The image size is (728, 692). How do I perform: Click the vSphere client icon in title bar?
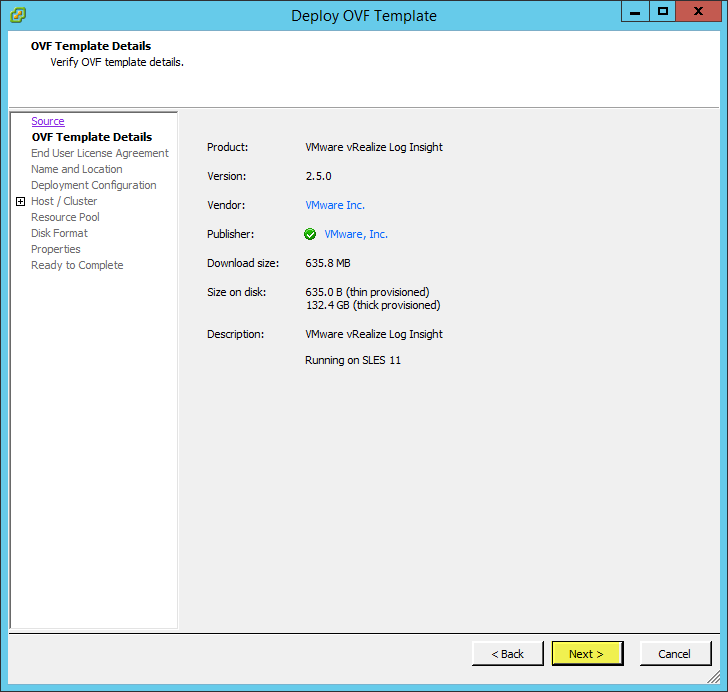click(x=18, y=15)
